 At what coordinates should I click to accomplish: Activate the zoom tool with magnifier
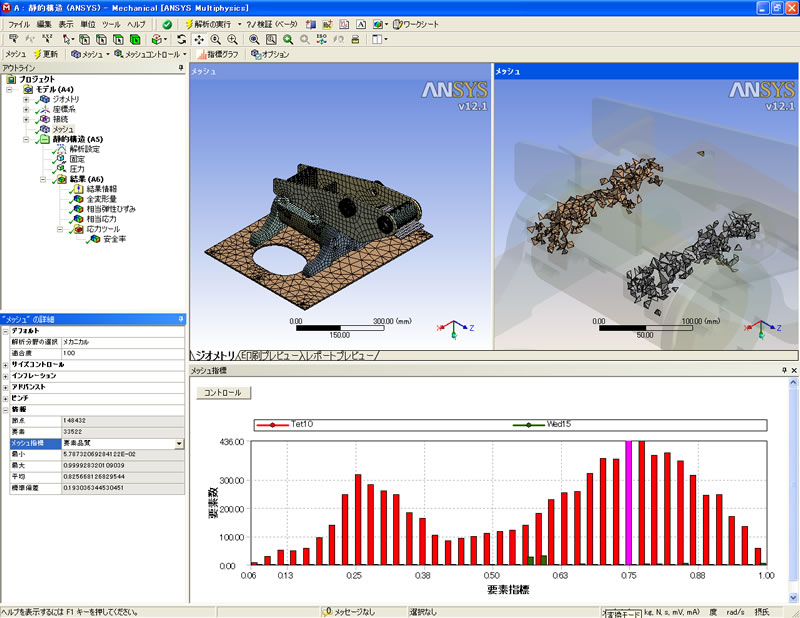[216, 39]
